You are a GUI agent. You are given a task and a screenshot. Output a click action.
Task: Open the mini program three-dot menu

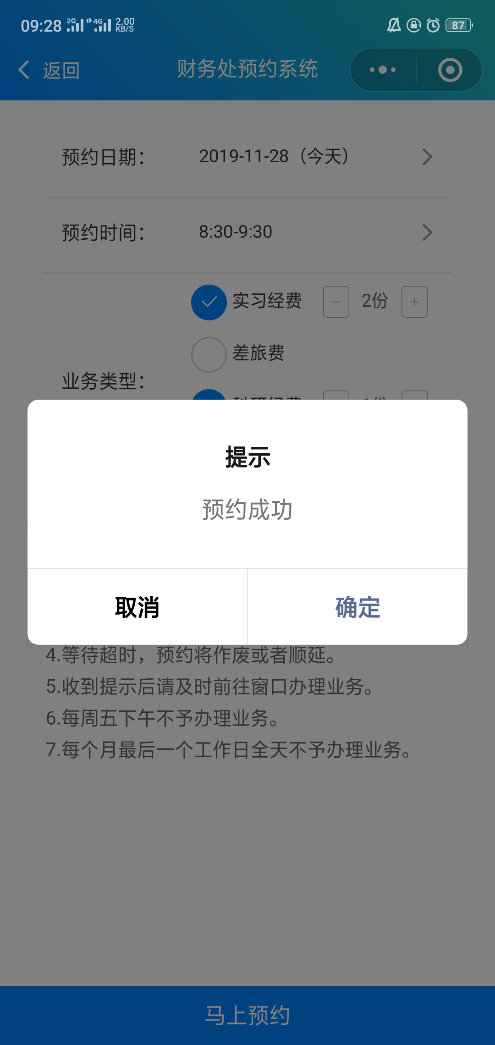tap(382, 69)
